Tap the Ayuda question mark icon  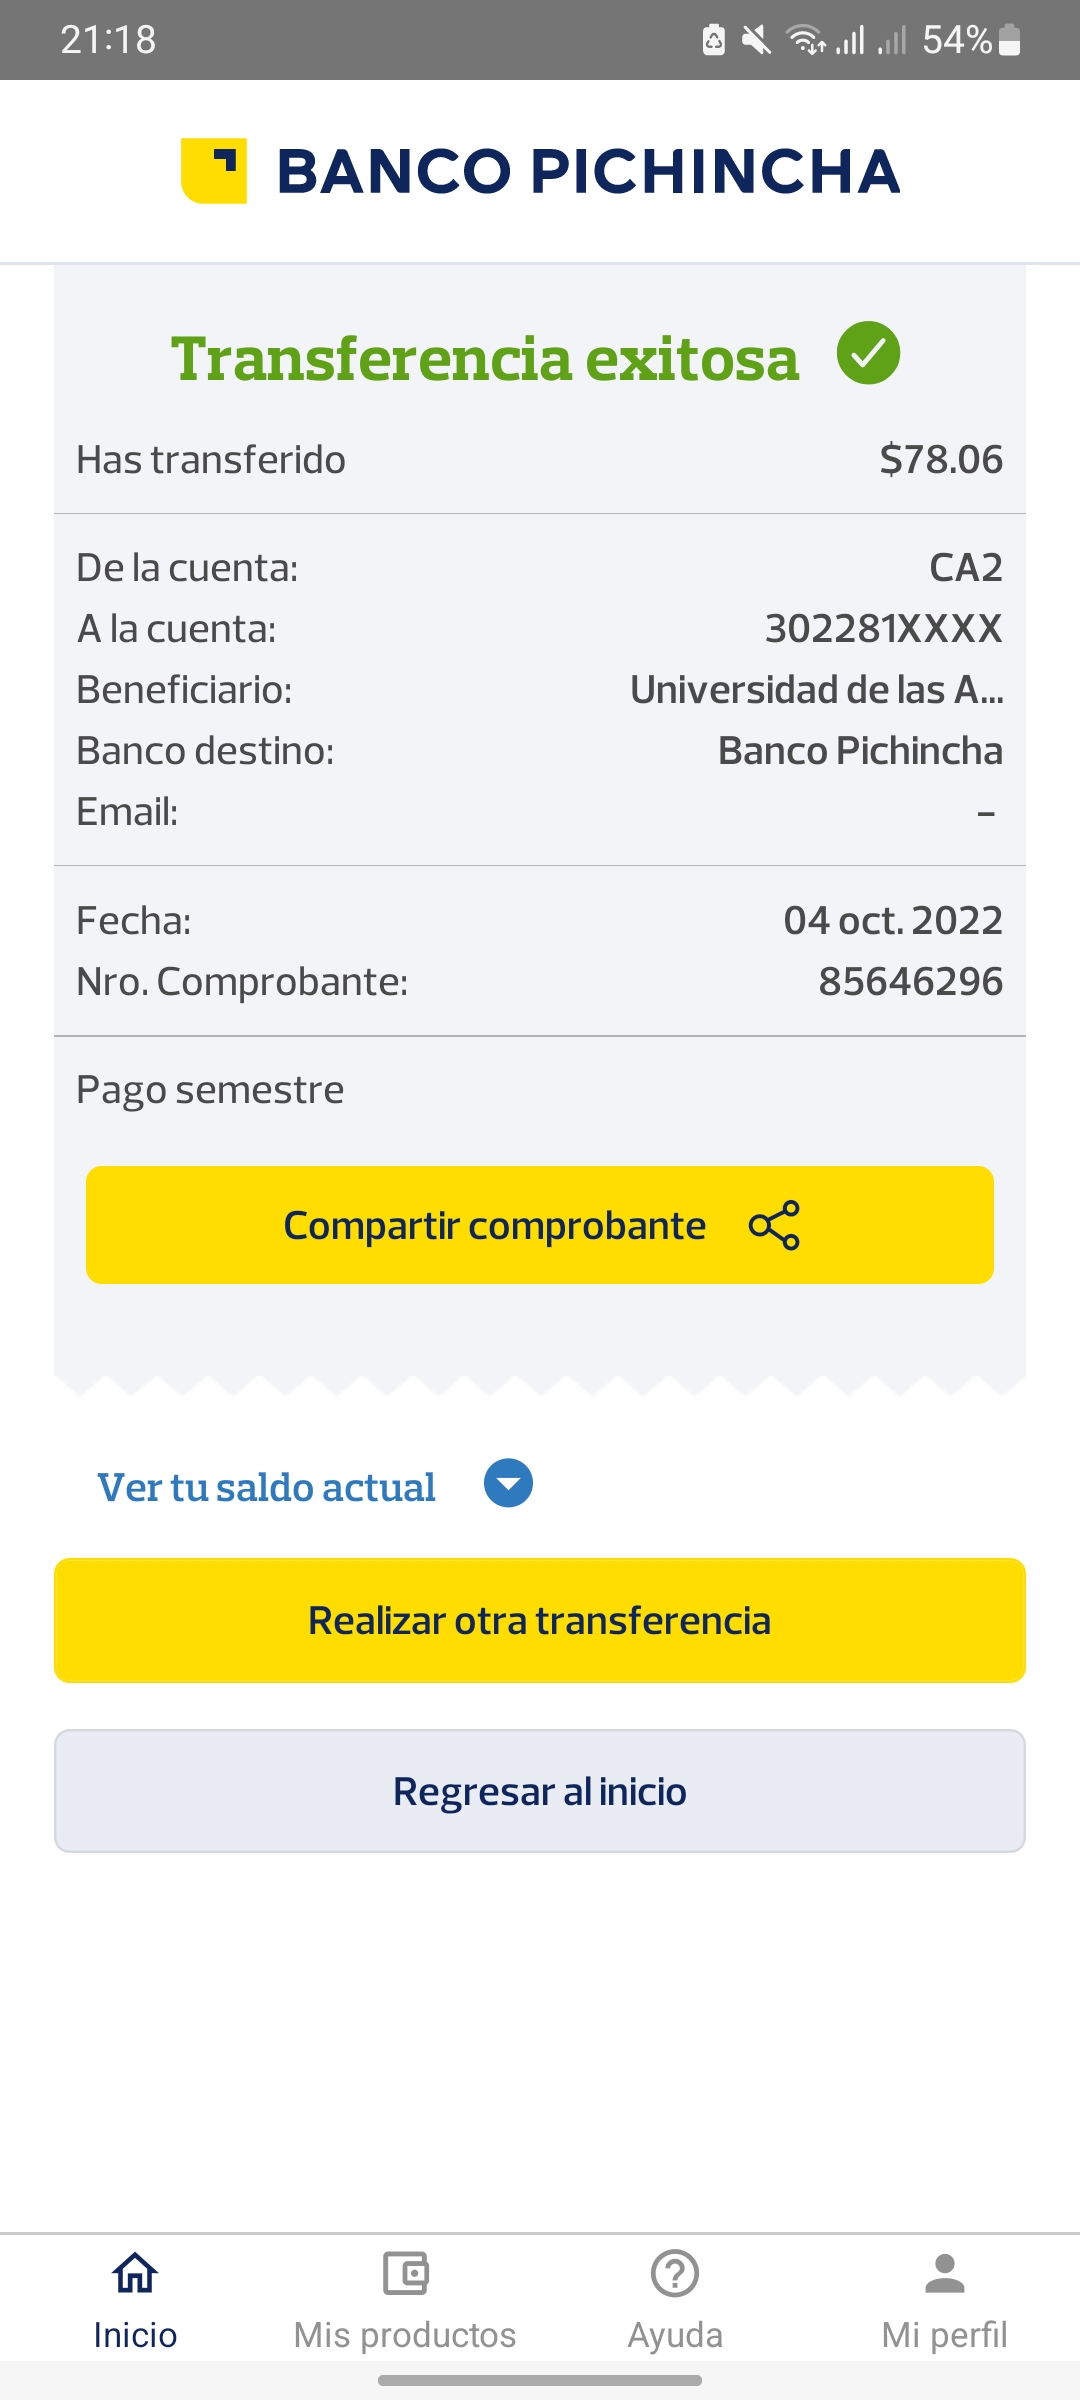[675, 2273]
